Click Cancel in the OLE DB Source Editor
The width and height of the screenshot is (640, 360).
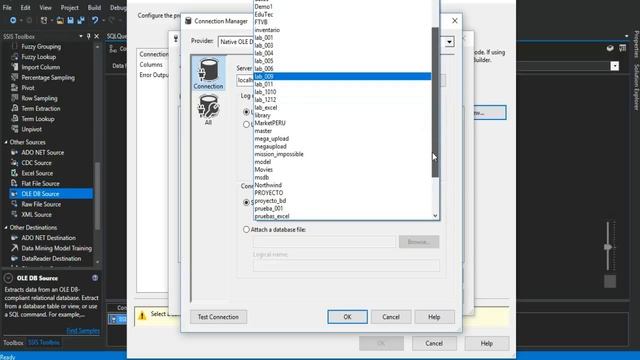[x=434, y=343]
